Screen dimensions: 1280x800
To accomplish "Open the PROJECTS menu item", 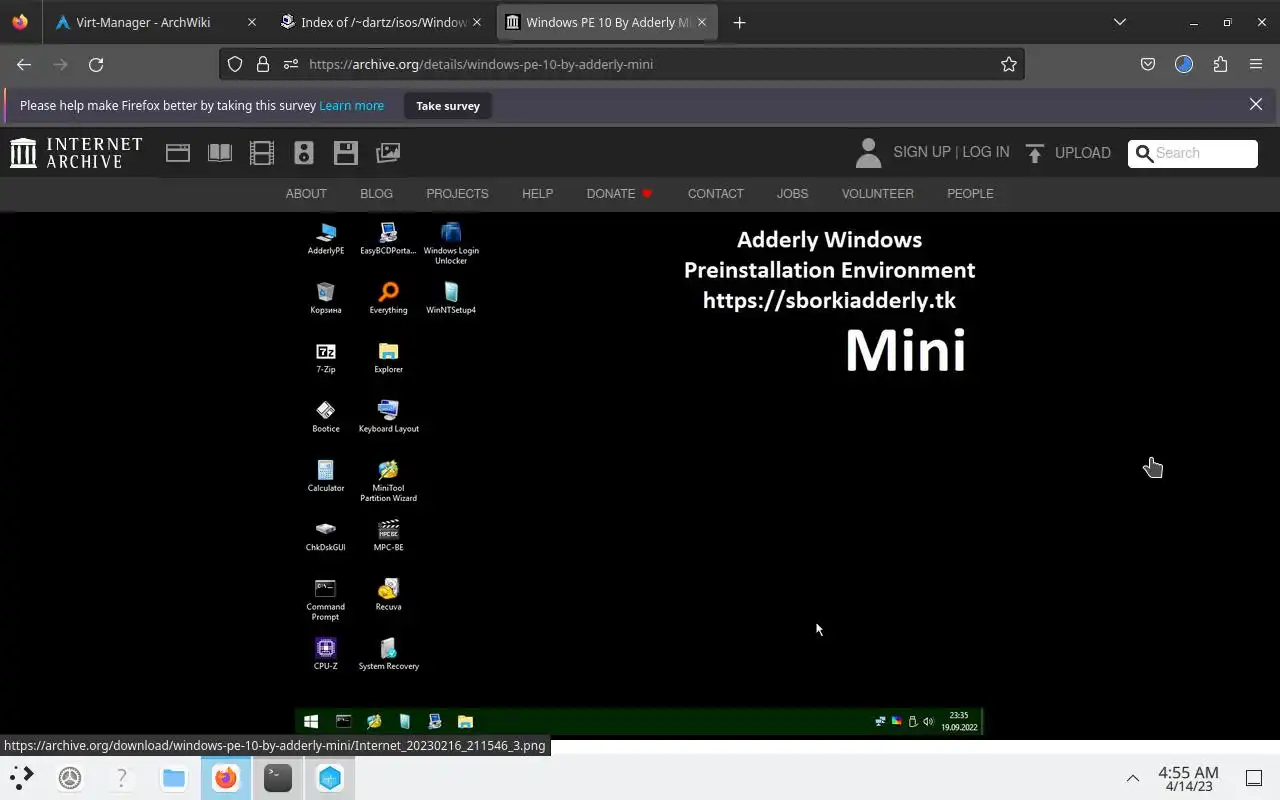I will [457, 193].
